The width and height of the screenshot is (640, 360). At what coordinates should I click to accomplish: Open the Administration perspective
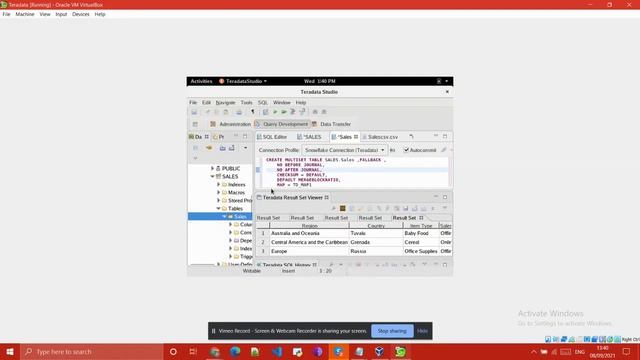[231, 124]
